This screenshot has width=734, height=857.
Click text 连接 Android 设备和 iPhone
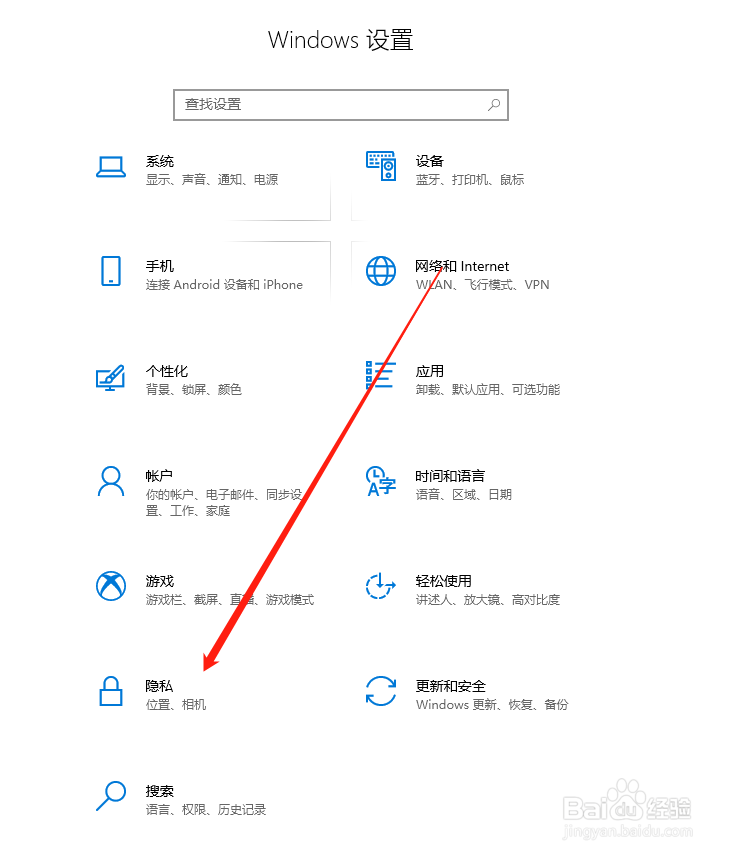point(224,285)
